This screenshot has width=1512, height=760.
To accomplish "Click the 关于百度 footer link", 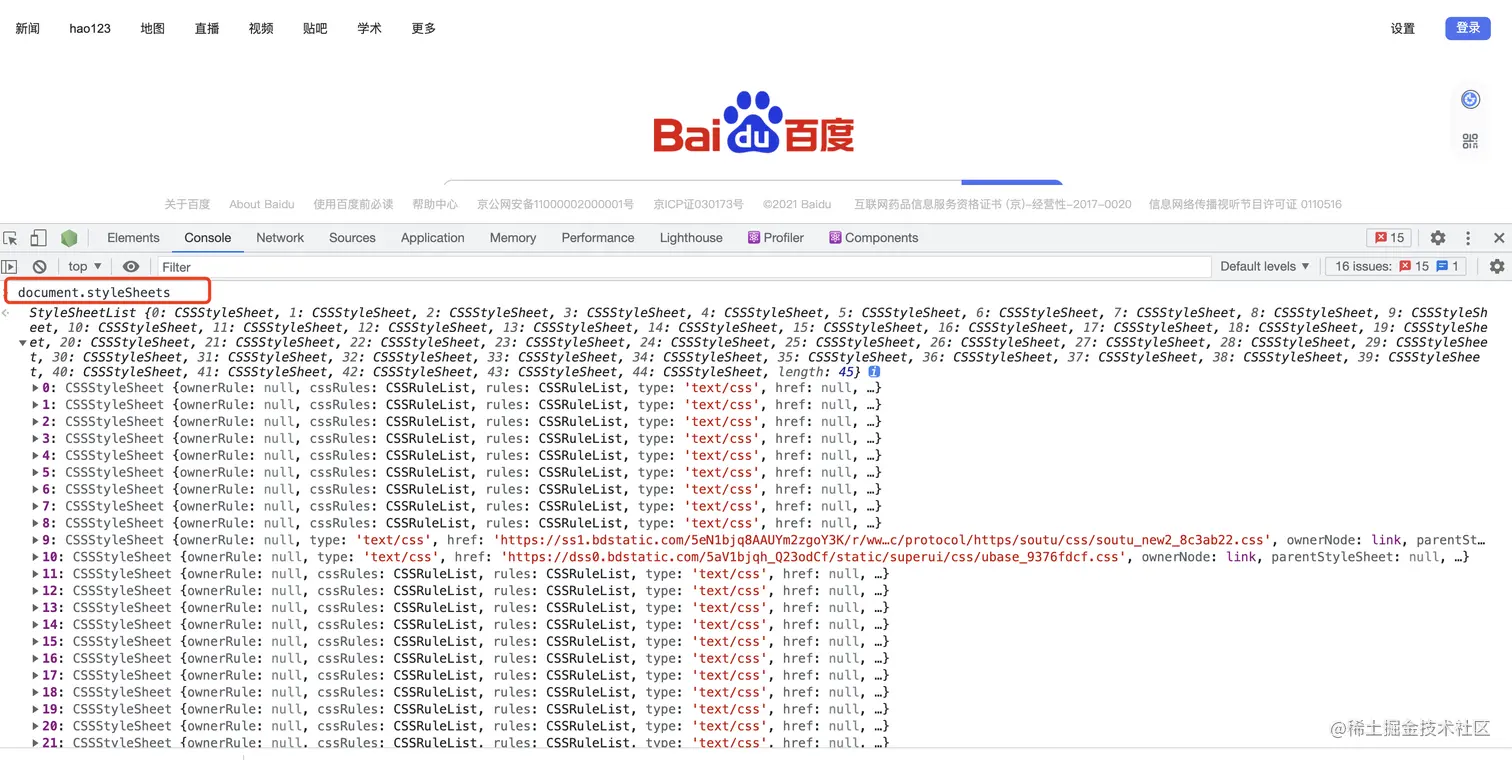I will pos(187,204).
